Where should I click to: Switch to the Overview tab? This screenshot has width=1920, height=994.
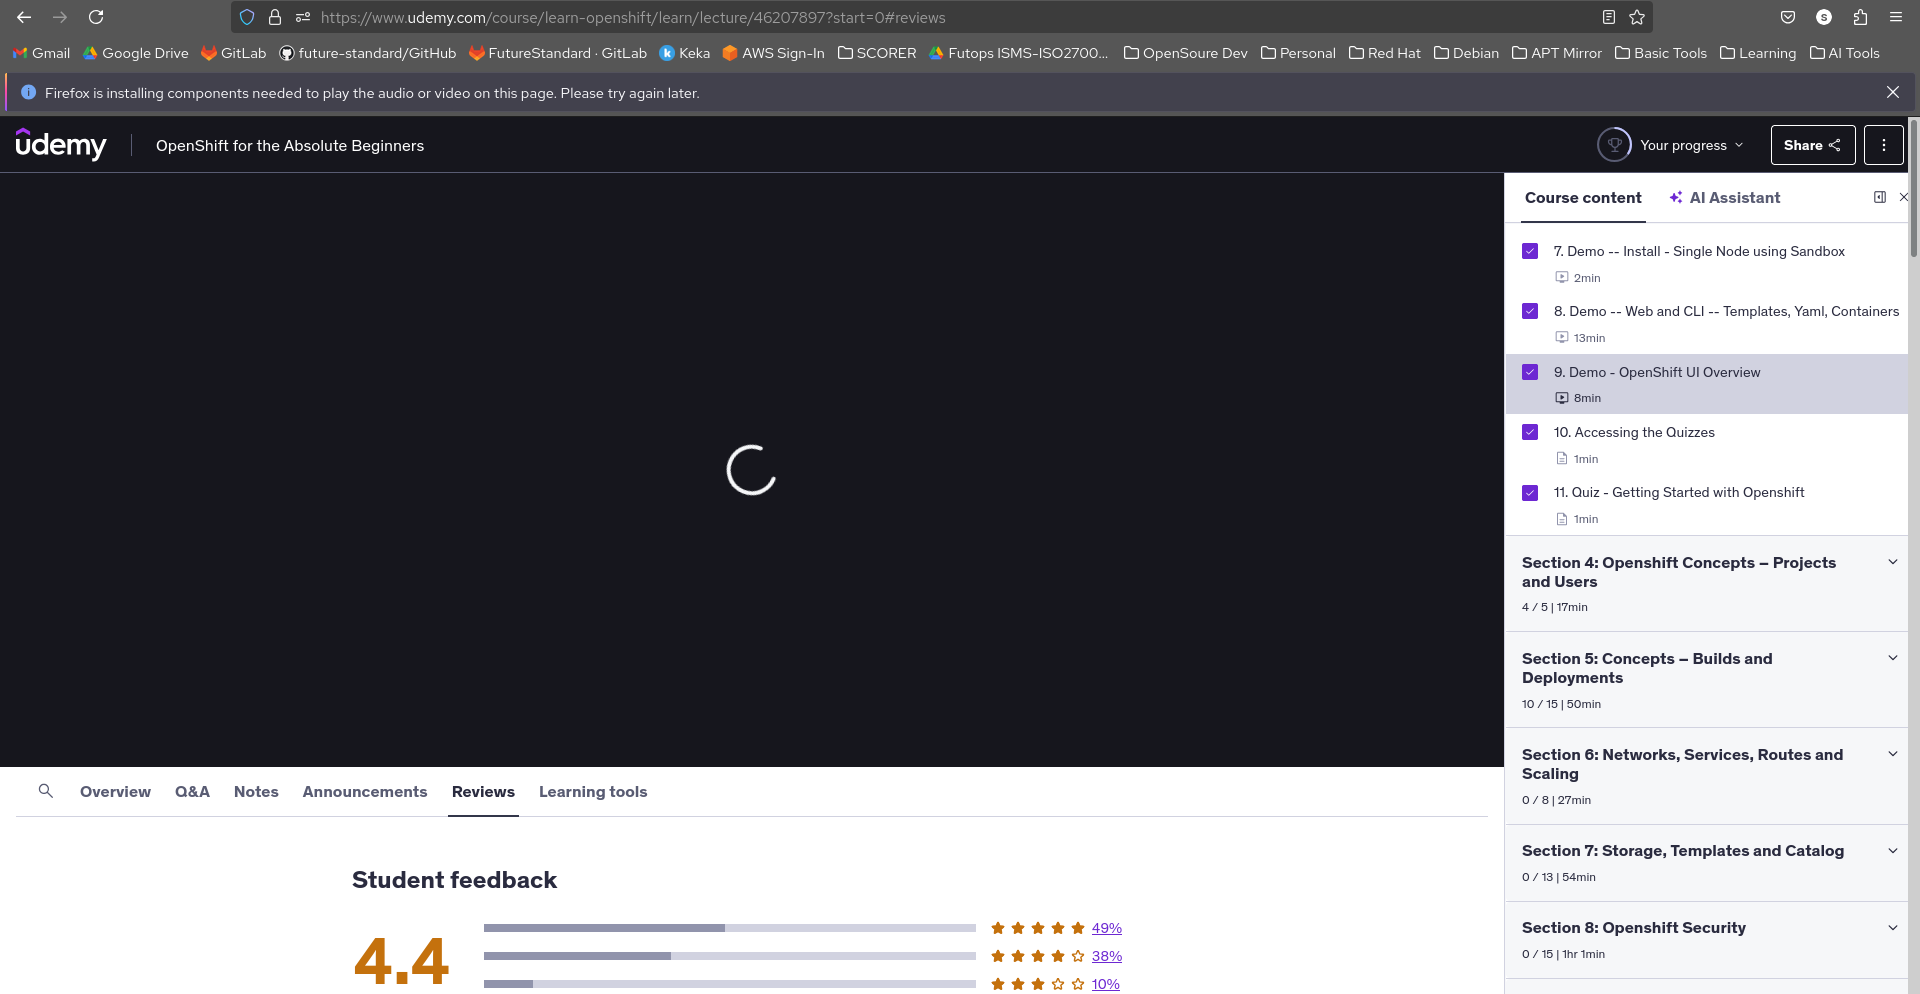115,791
